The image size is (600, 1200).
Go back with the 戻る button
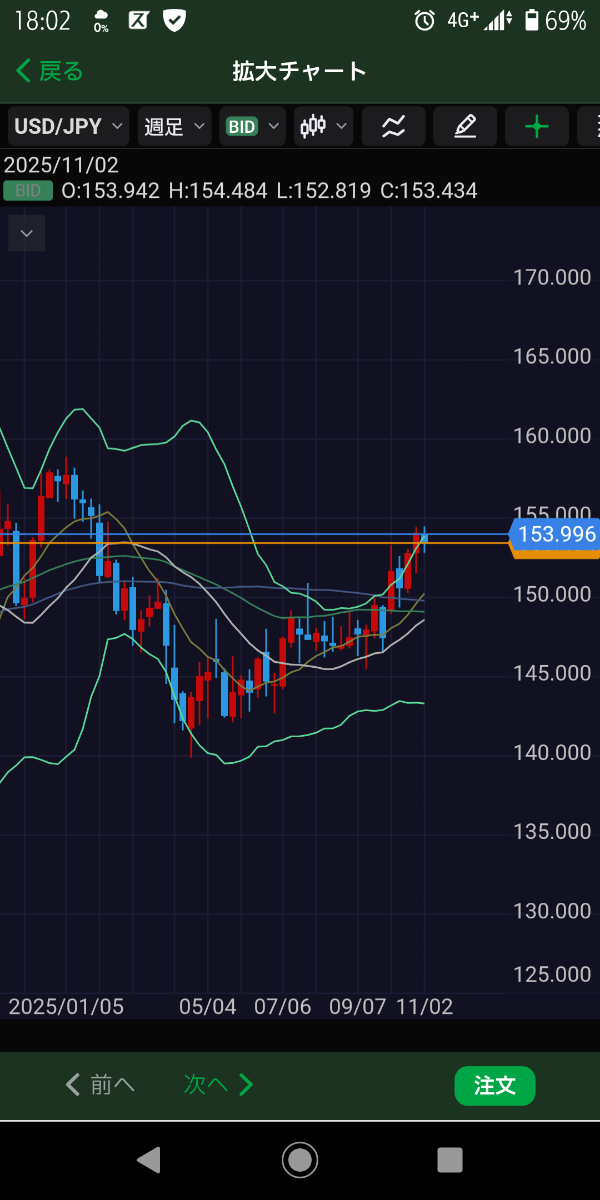(x=50, y=71)
